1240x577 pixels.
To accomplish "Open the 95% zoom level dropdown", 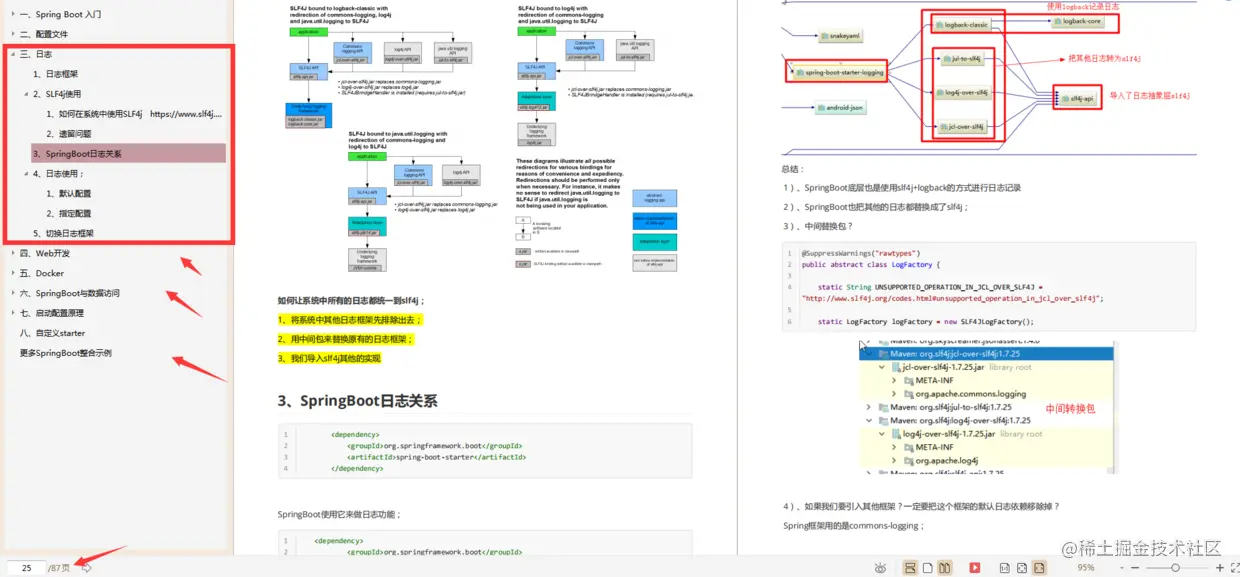I will (1121, 568).
